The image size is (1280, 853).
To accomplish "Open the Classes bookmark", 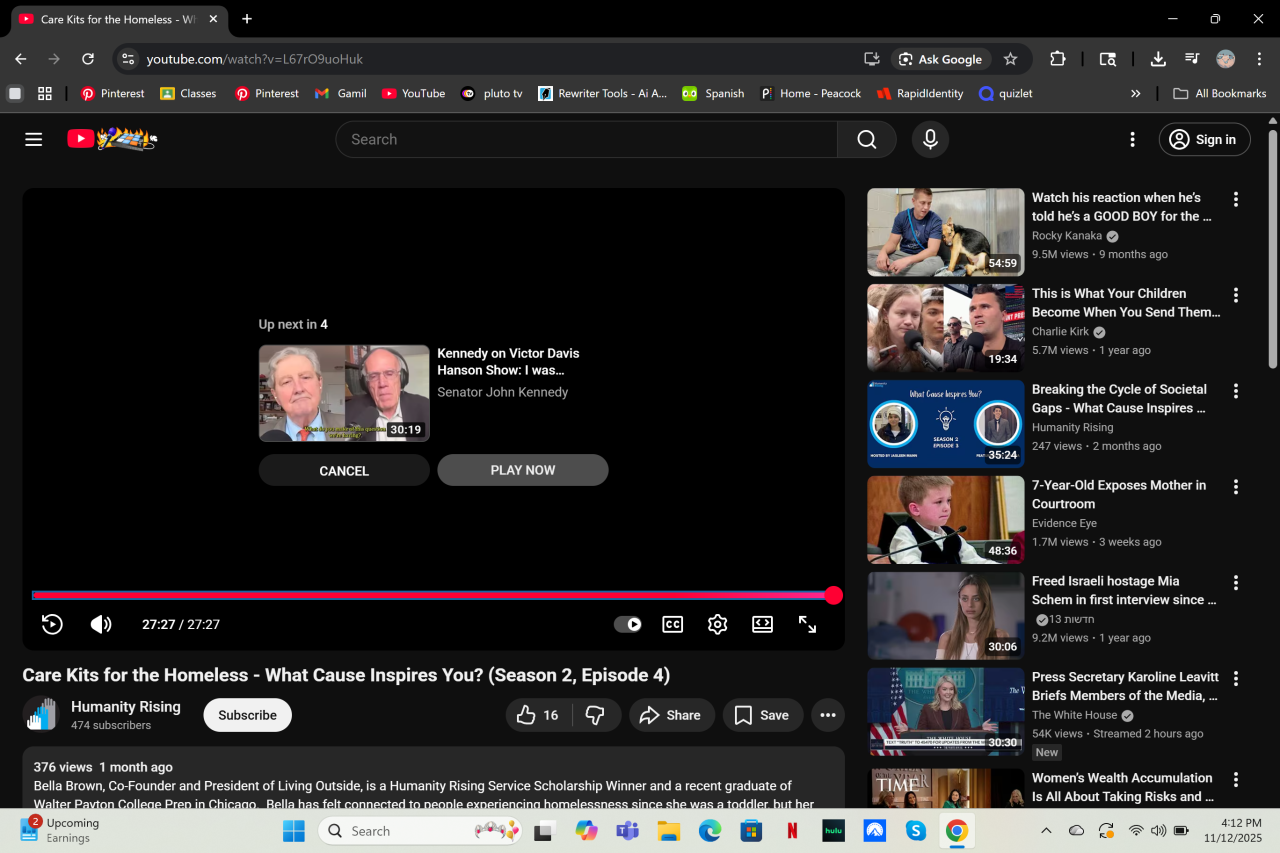I will point(188,93).
